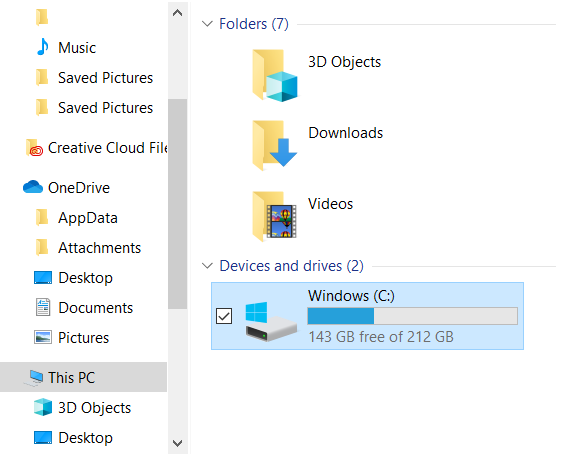
Task: Click the Windows (C:) drive icon
Action: [271, 321]
